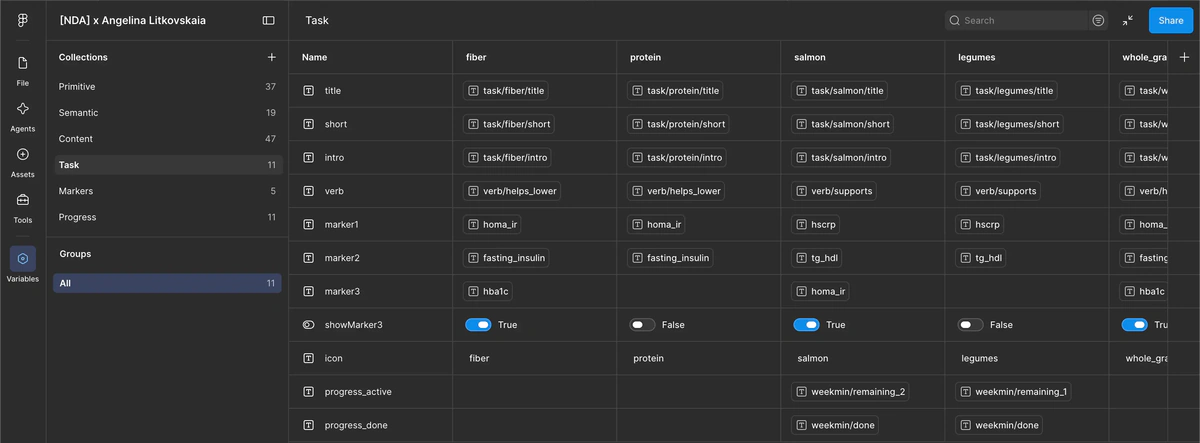Click tg_hdl chip in salmon column
1200x443 pixels.
(x=817, y=258)
